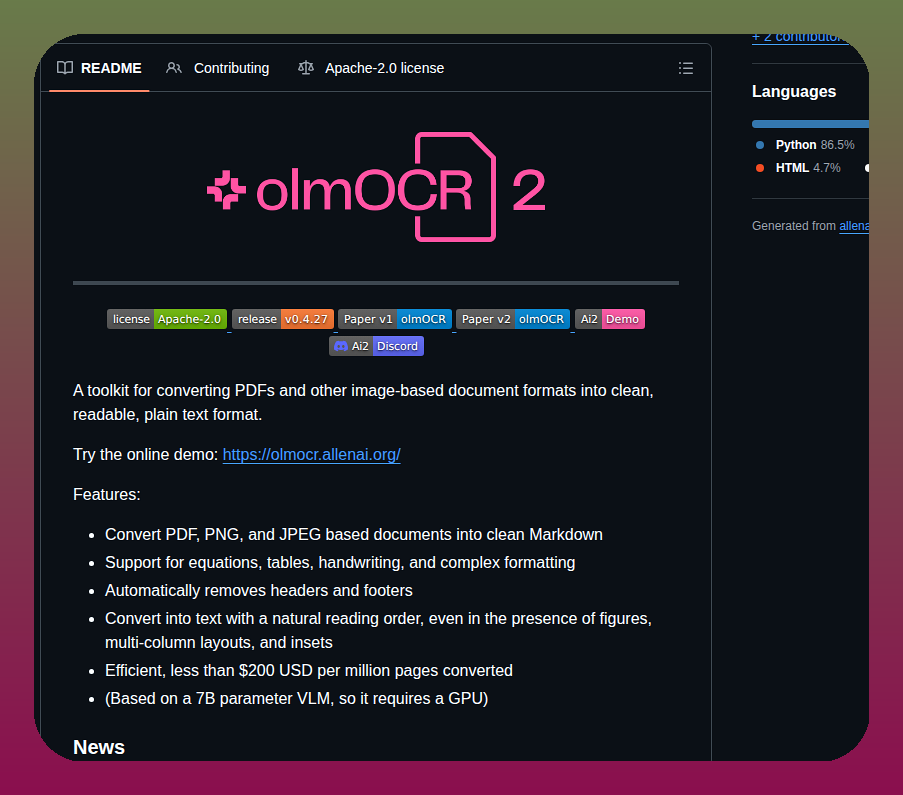Screen dimensions: 903x795
Task: Click the blue languages bar
Action: [x=810, y=124]
